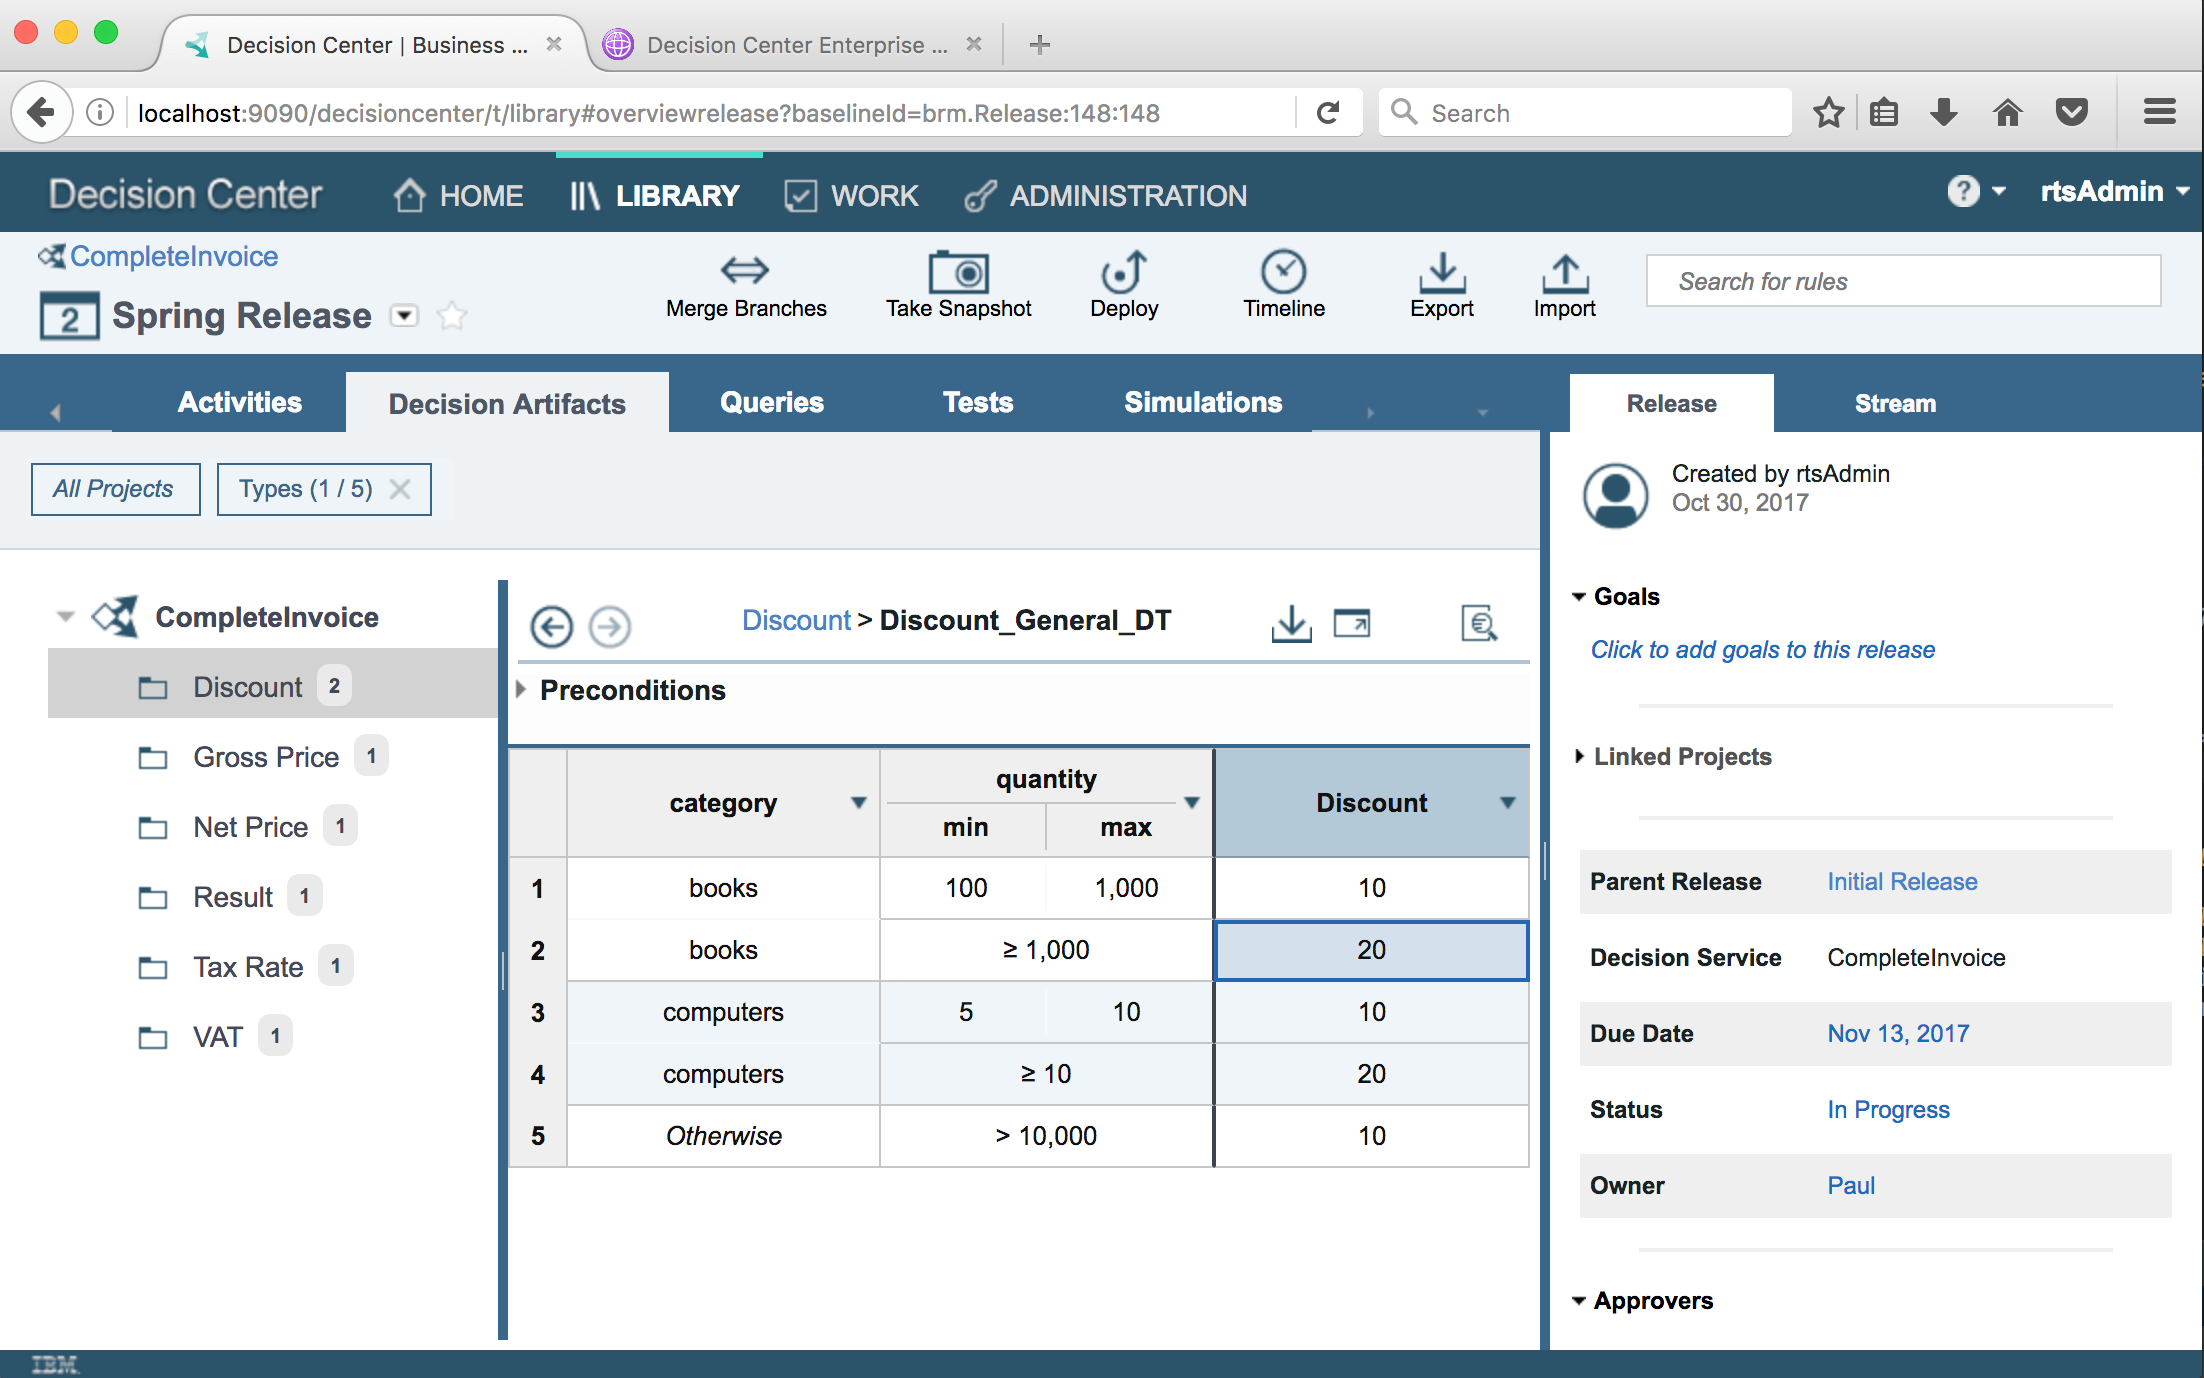
Task: Switch to the Stream tab
Action: pos(1894,404)
